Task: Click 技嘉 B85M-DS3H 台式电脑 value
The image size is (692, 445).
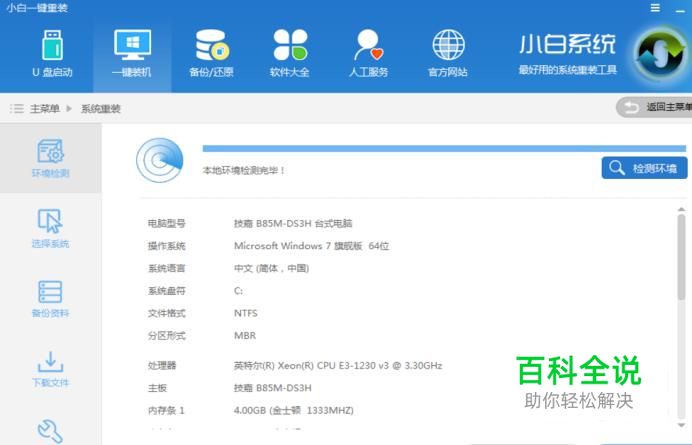Action: (293, 223)
